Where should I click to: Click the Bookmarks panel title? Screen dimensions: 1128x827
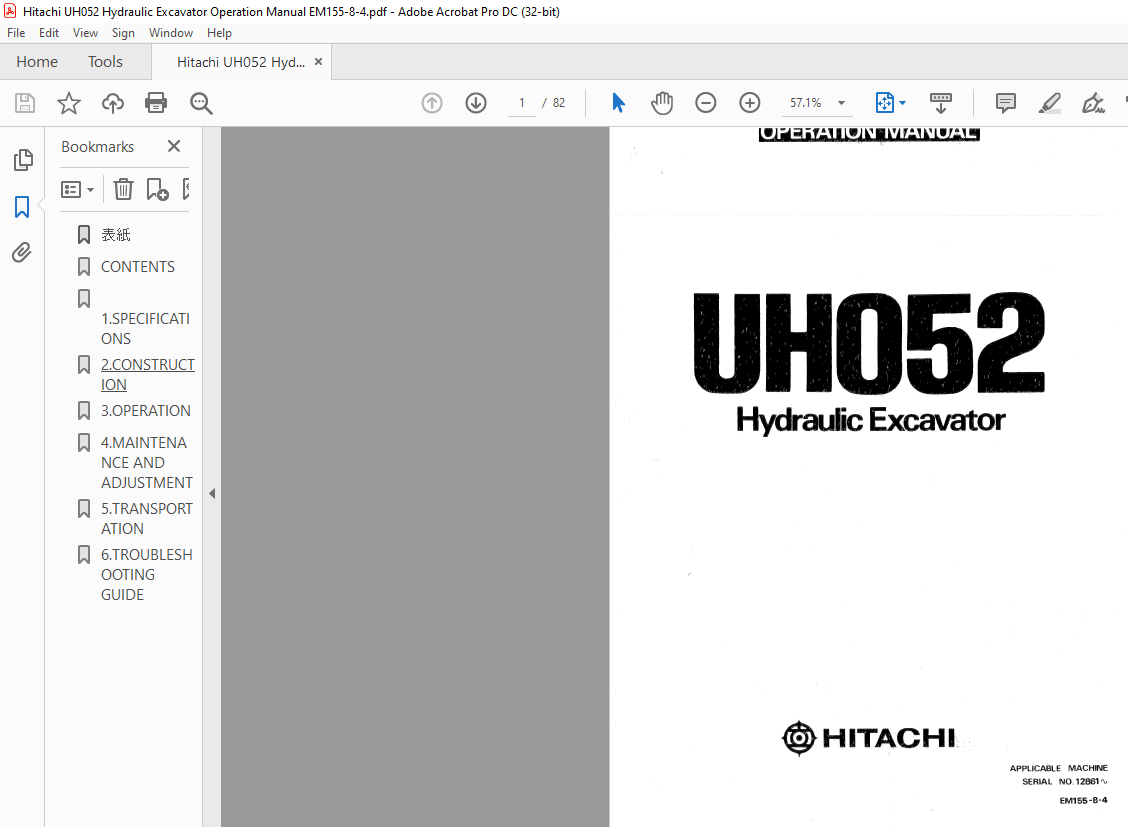pyautogui.click(x=98, y=147)
